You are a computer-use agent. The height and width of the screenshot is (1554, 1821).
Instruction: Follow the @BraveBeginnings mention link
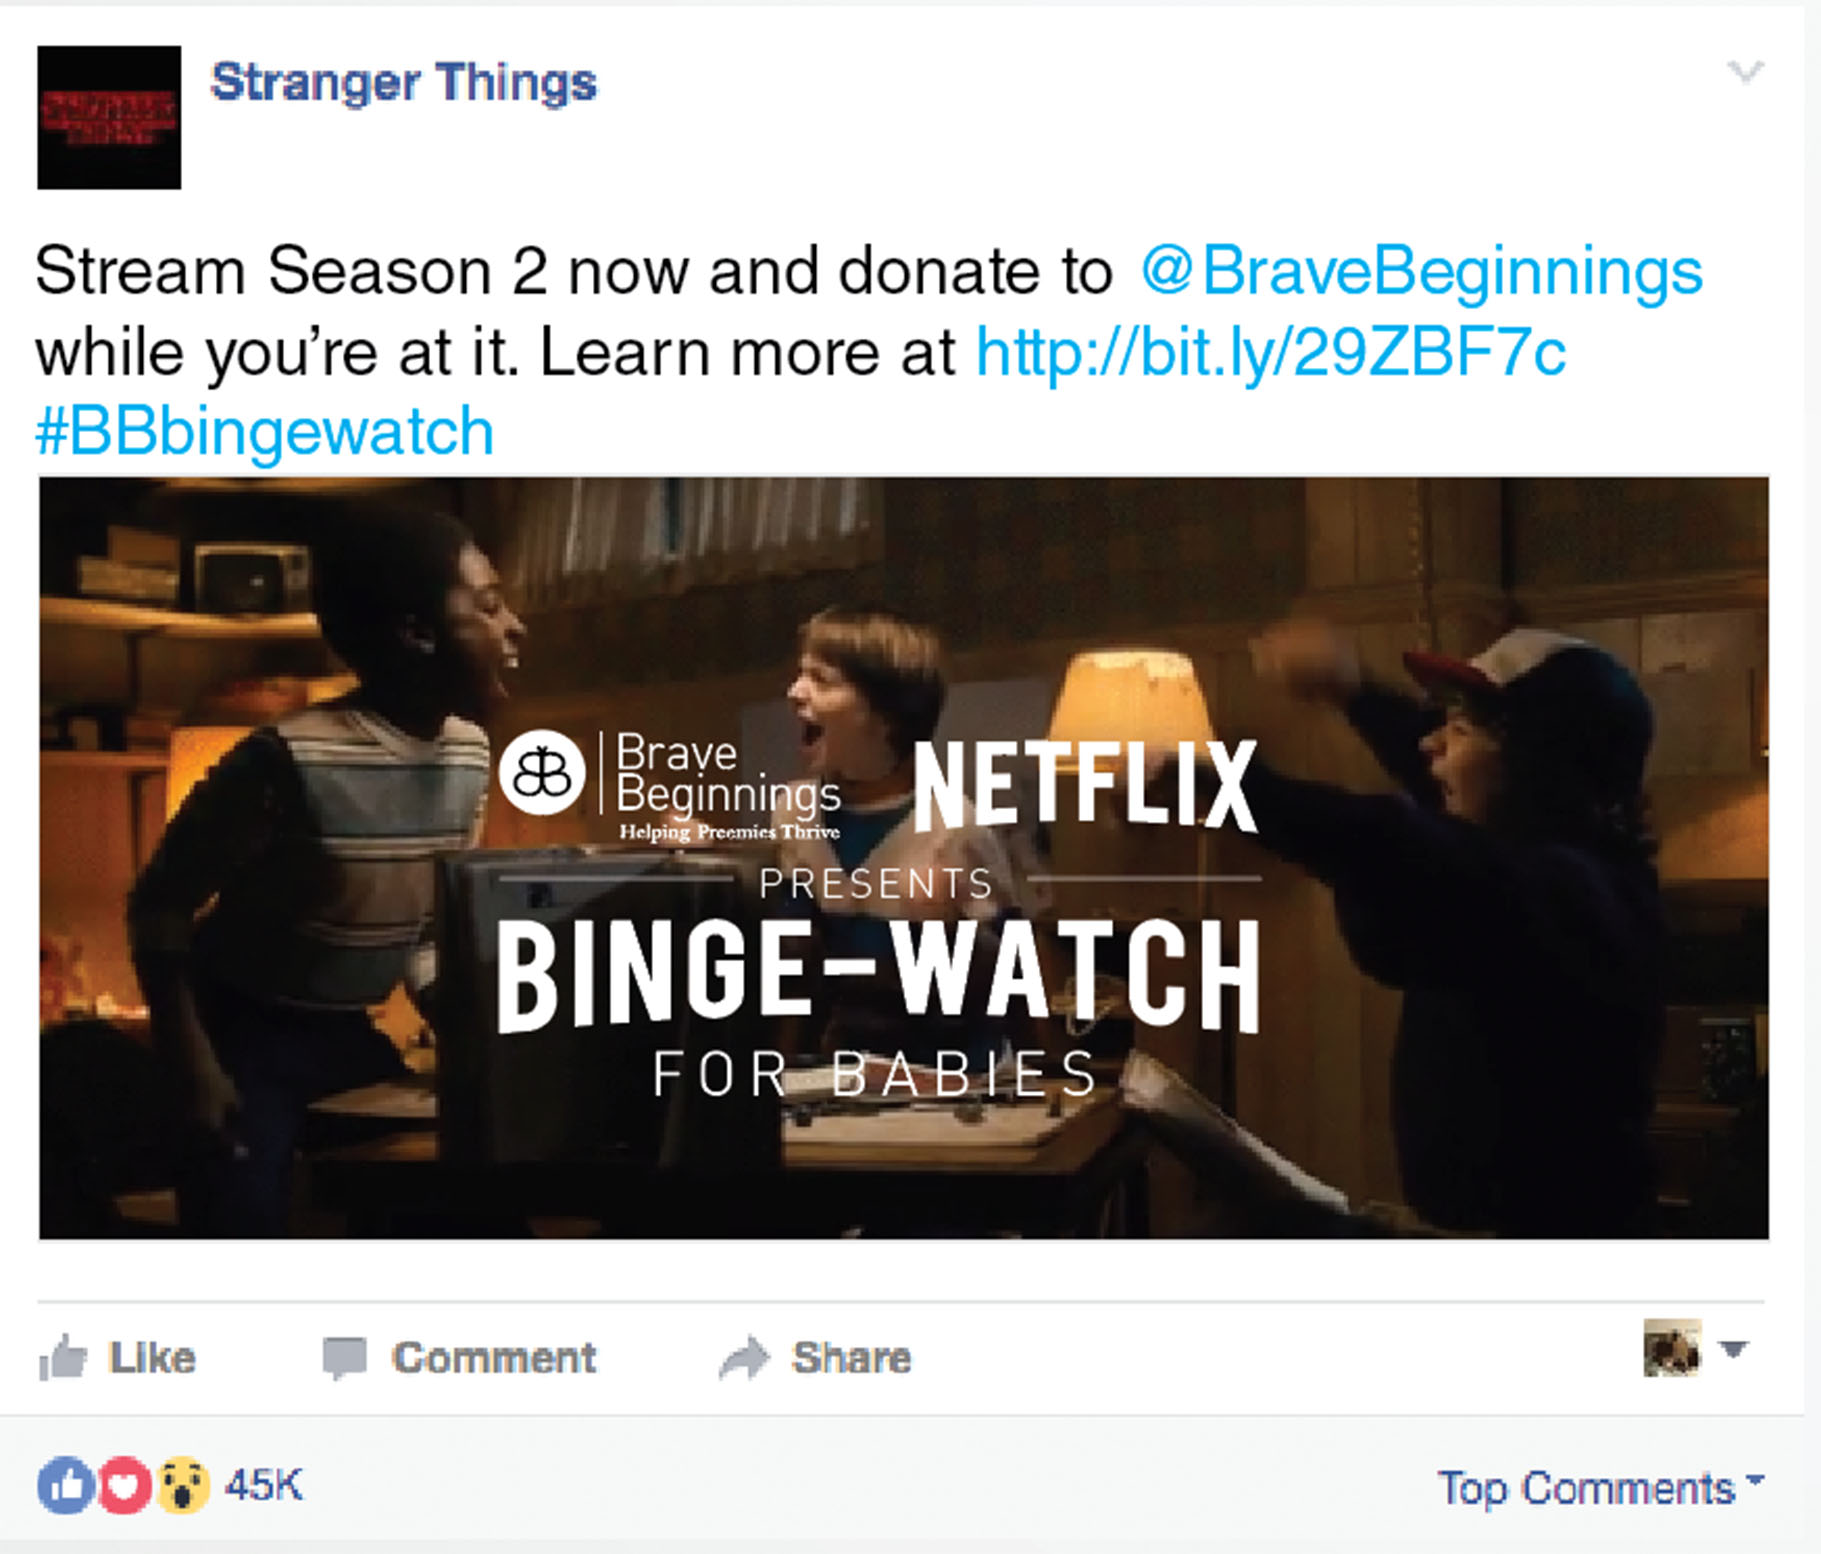point(1421,272)
